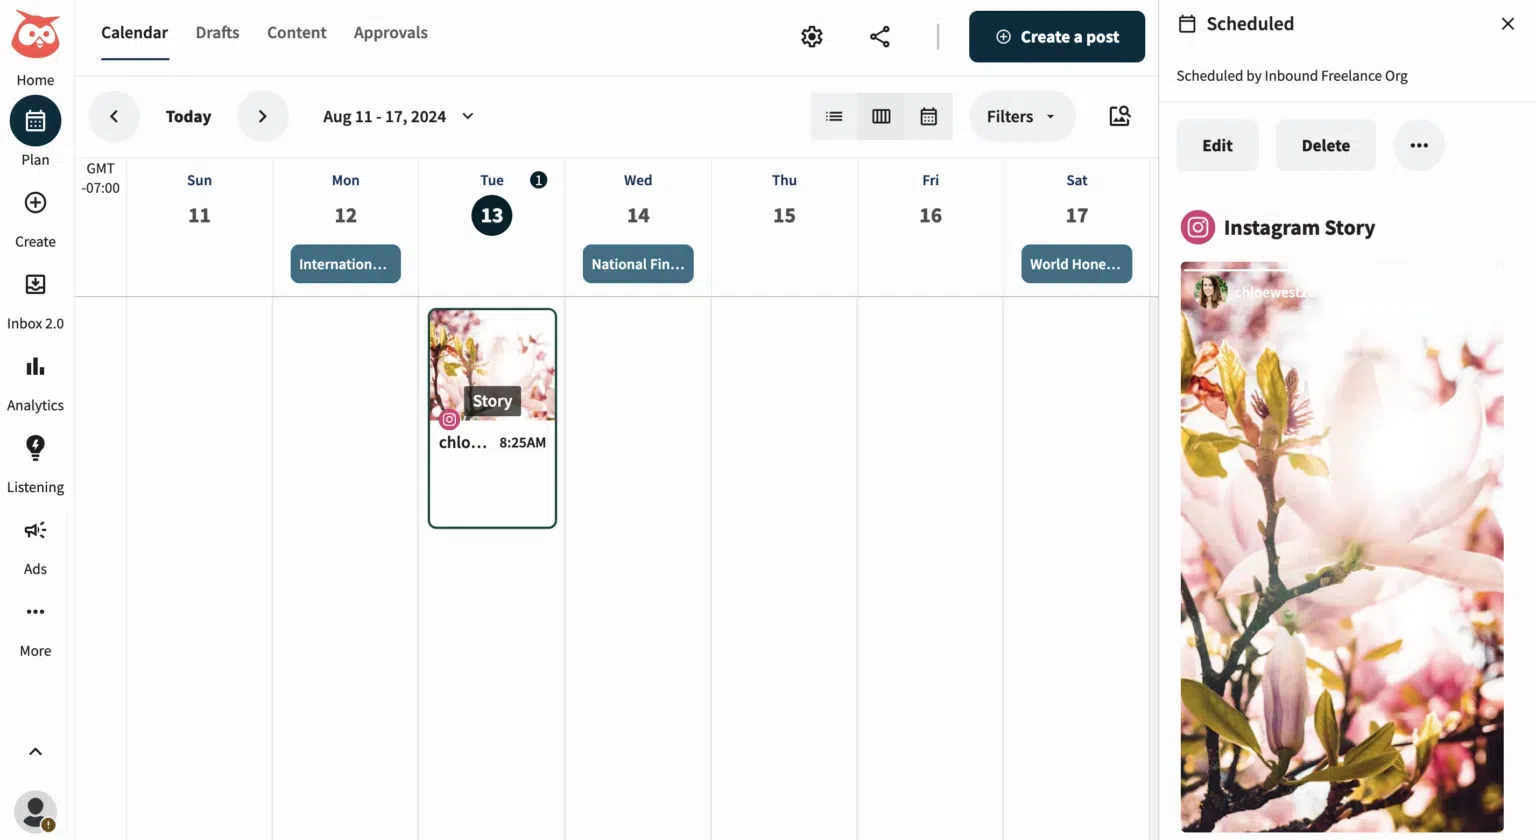This screenshot has width=1536, height=840.
Task: Switch to list view
Action: 834,116
